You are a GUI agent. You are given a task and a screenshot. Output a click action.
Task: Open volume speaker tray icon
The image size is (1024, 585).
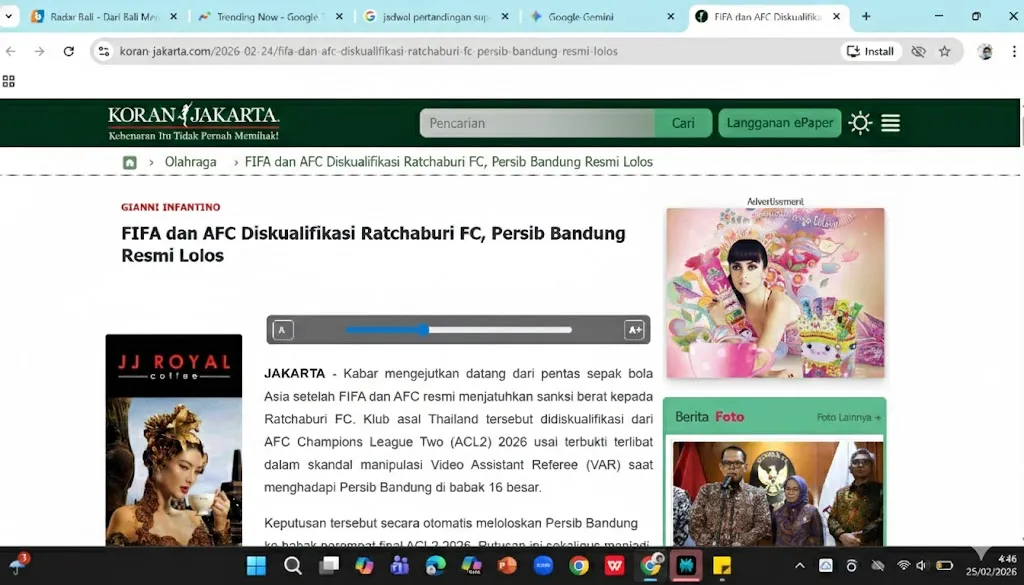(x=921, y=565)
